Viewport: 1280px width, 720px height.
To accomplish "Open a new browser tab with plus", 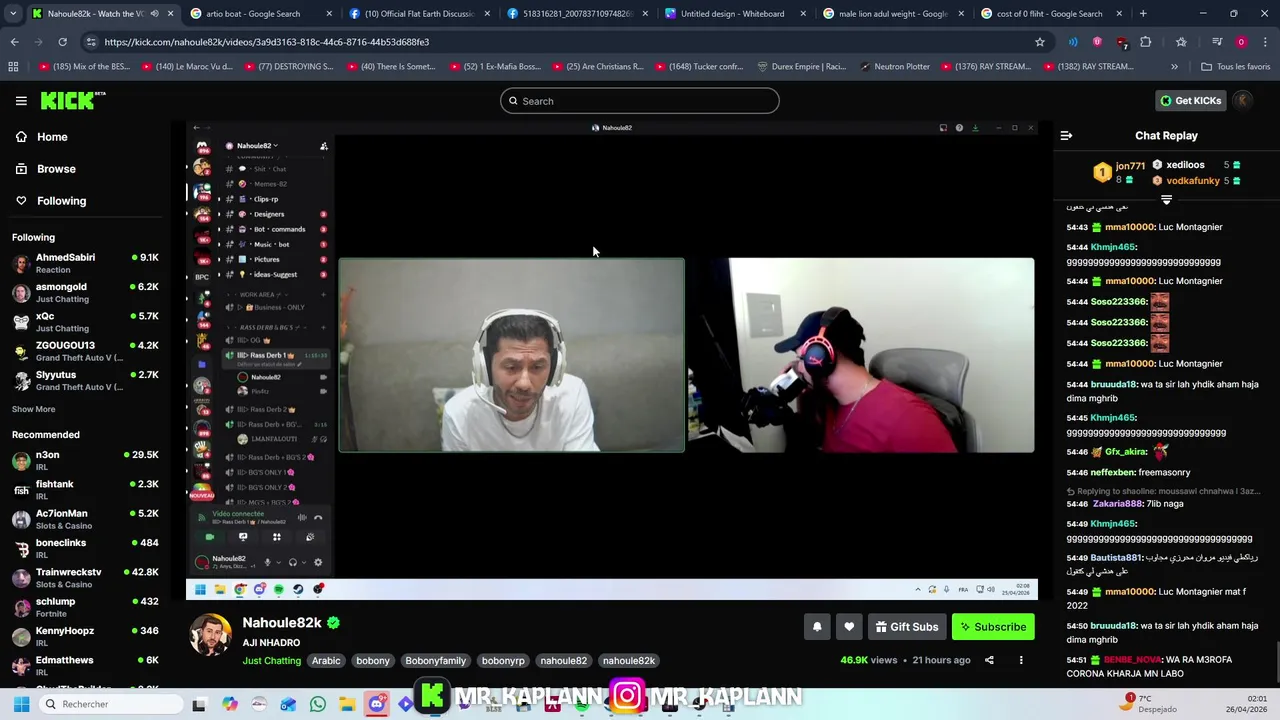I will tap(1143, 14).
